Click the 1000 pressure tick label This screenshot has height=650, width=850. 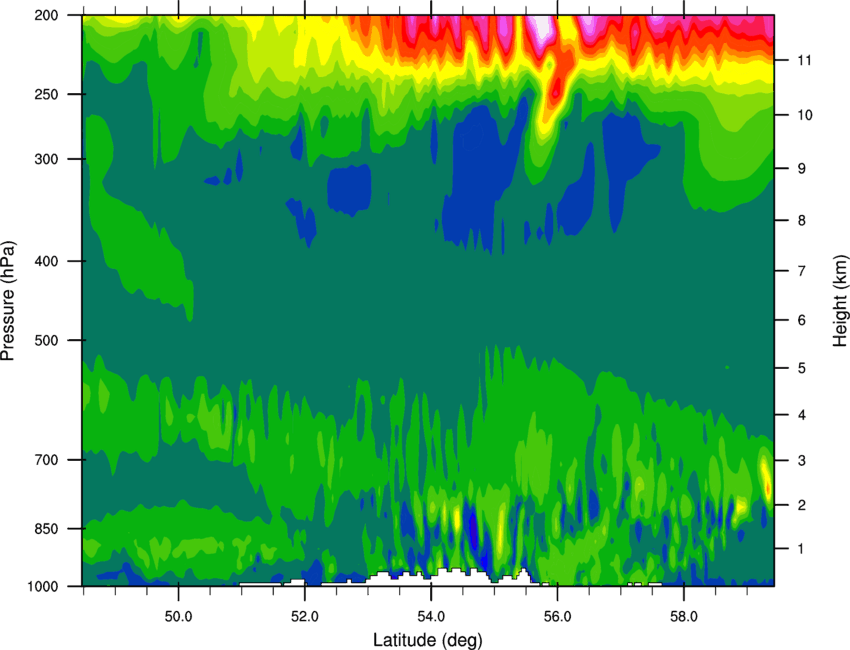pos(42,587)
